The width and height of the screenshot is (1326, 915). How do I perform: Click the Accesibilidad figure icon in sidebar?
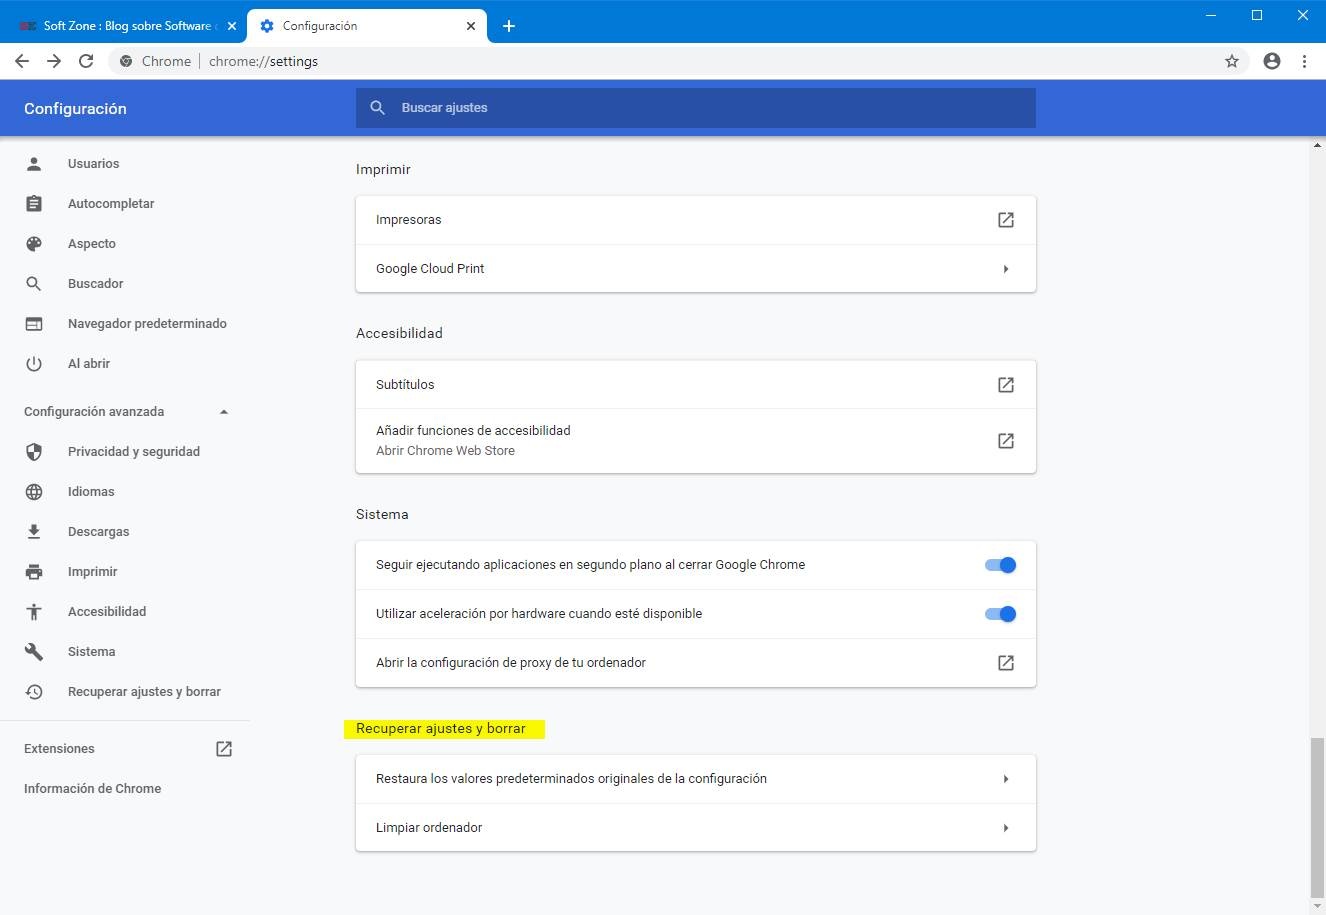(x=34, y=612)
